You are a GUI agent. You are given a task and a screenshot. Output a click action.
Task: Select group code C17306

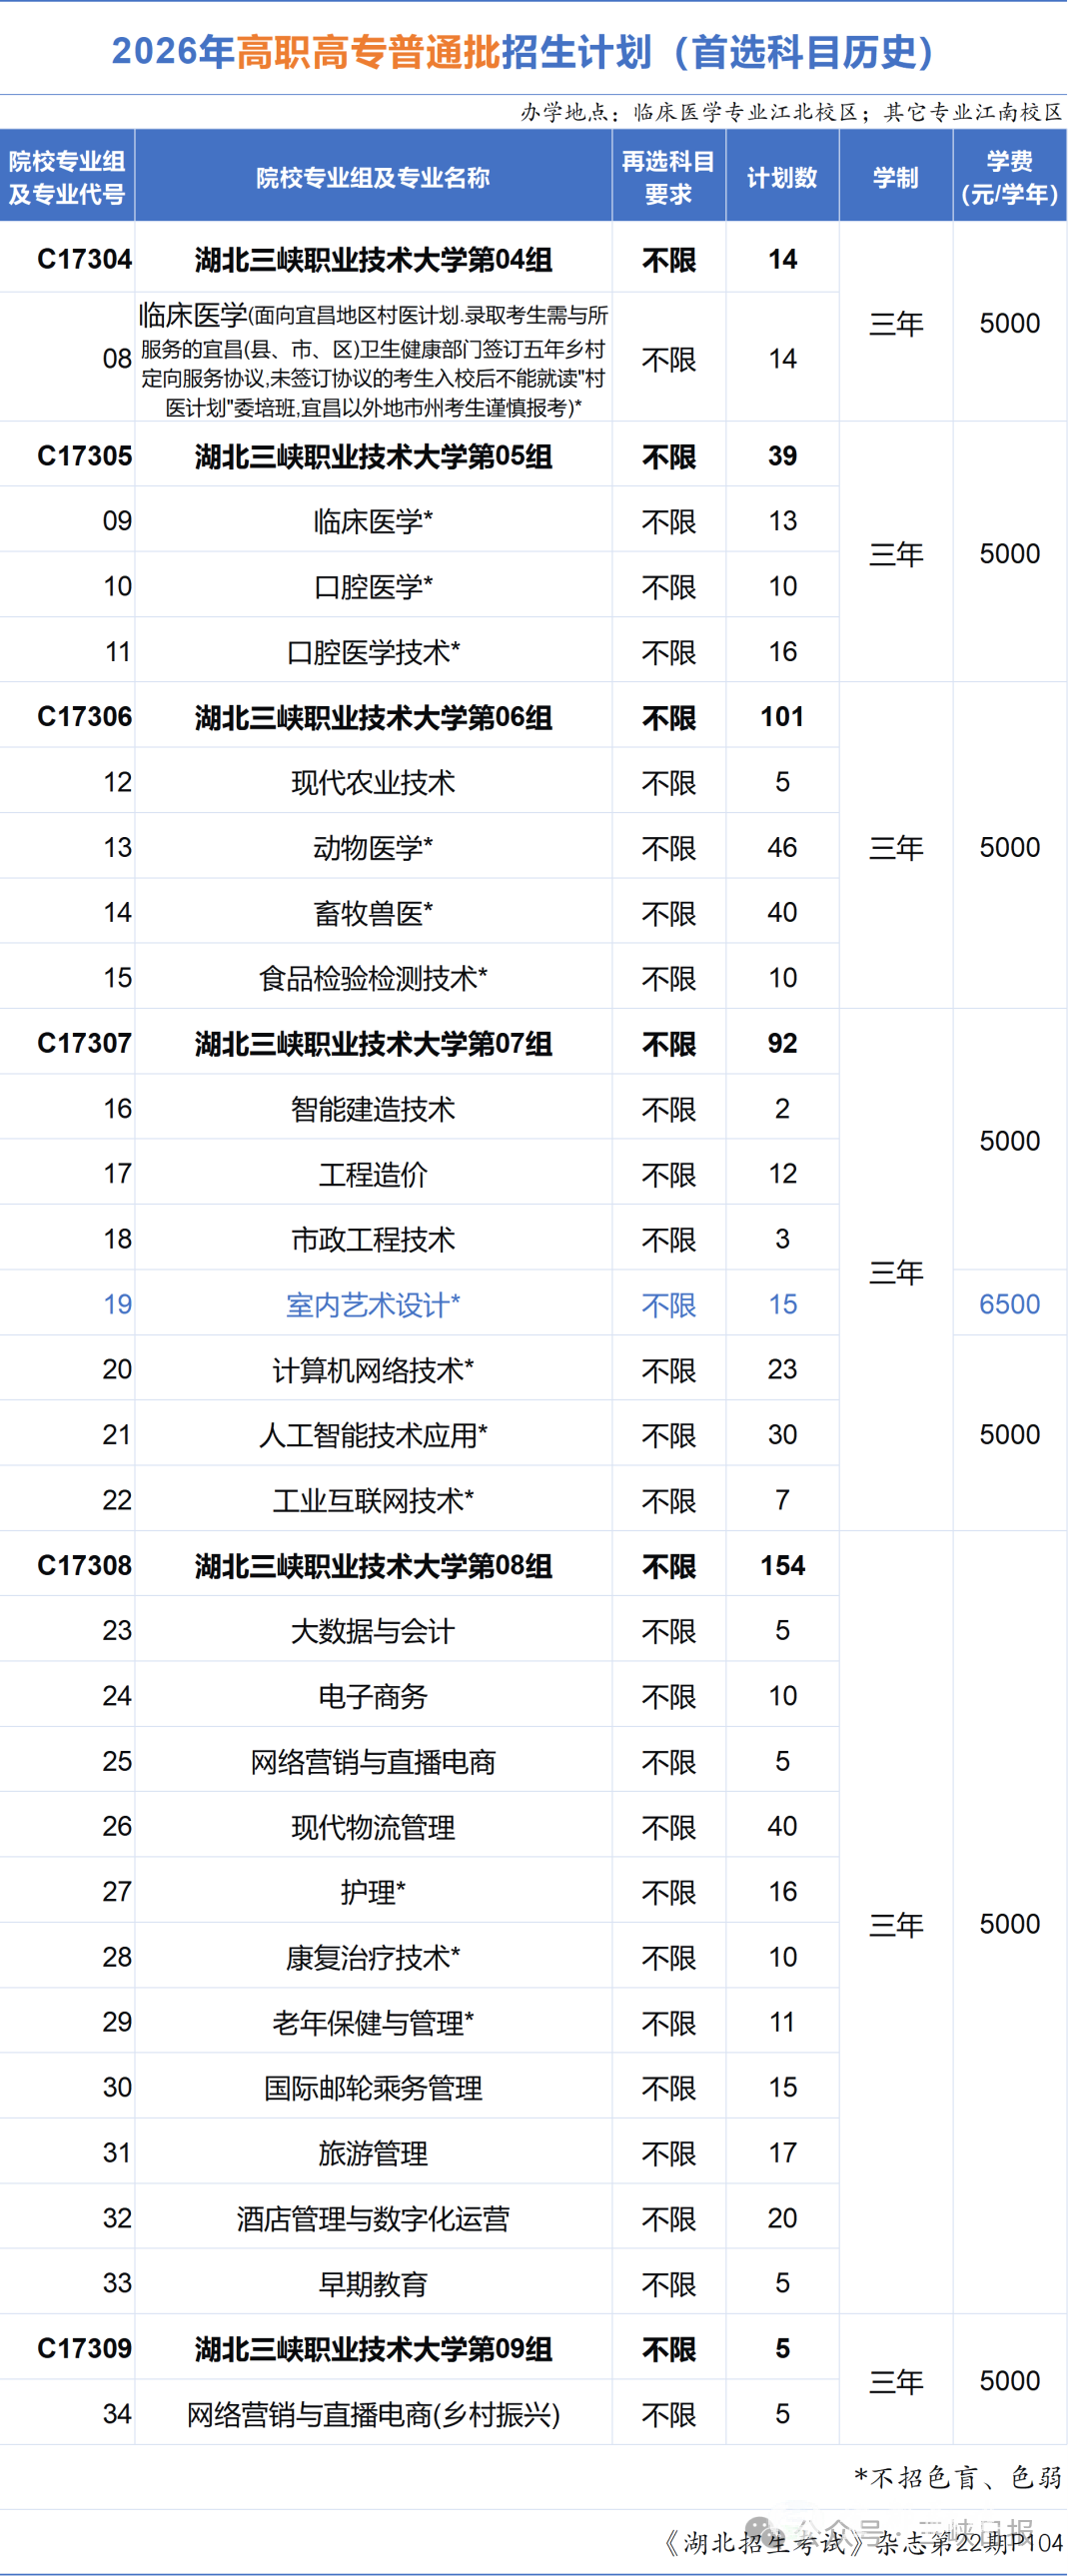[x=85, y=717]
